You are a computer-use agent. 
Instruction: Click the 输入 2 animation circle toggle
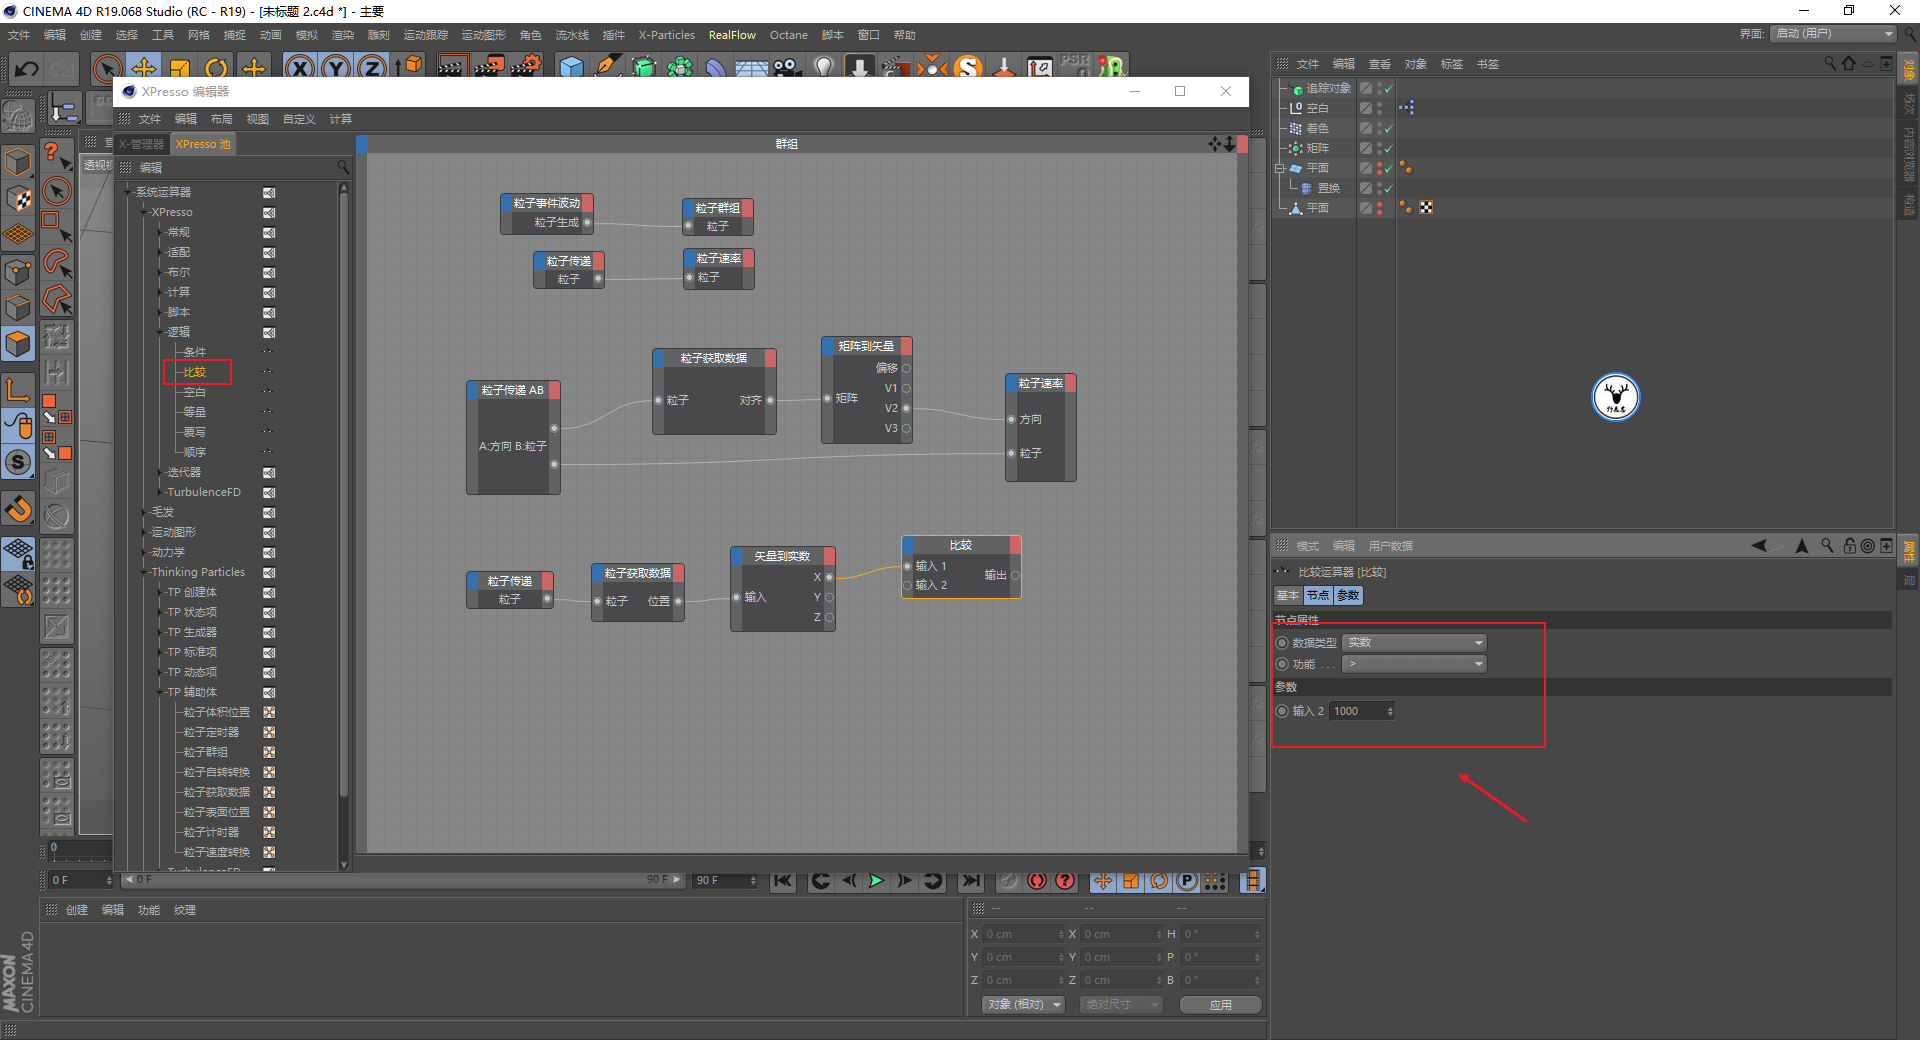[x=1282, y=711]
